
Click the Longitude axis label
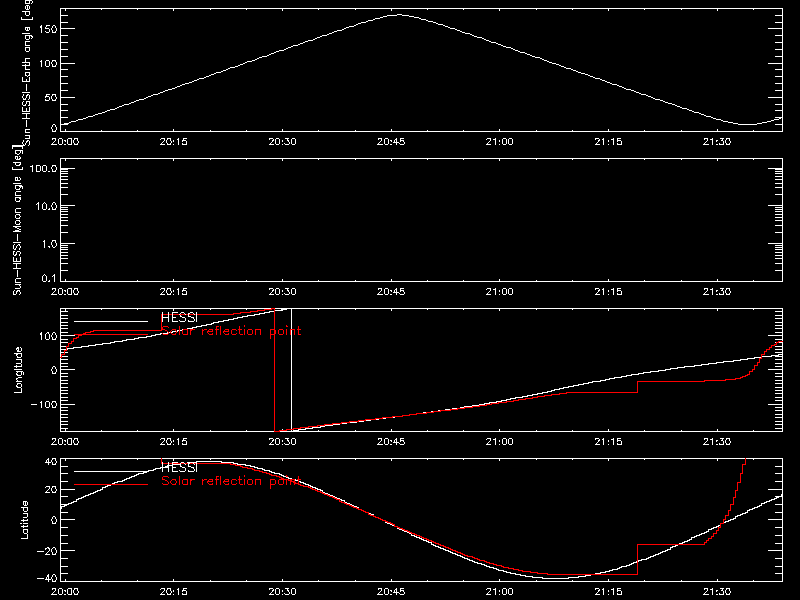[x=18, y=370]
